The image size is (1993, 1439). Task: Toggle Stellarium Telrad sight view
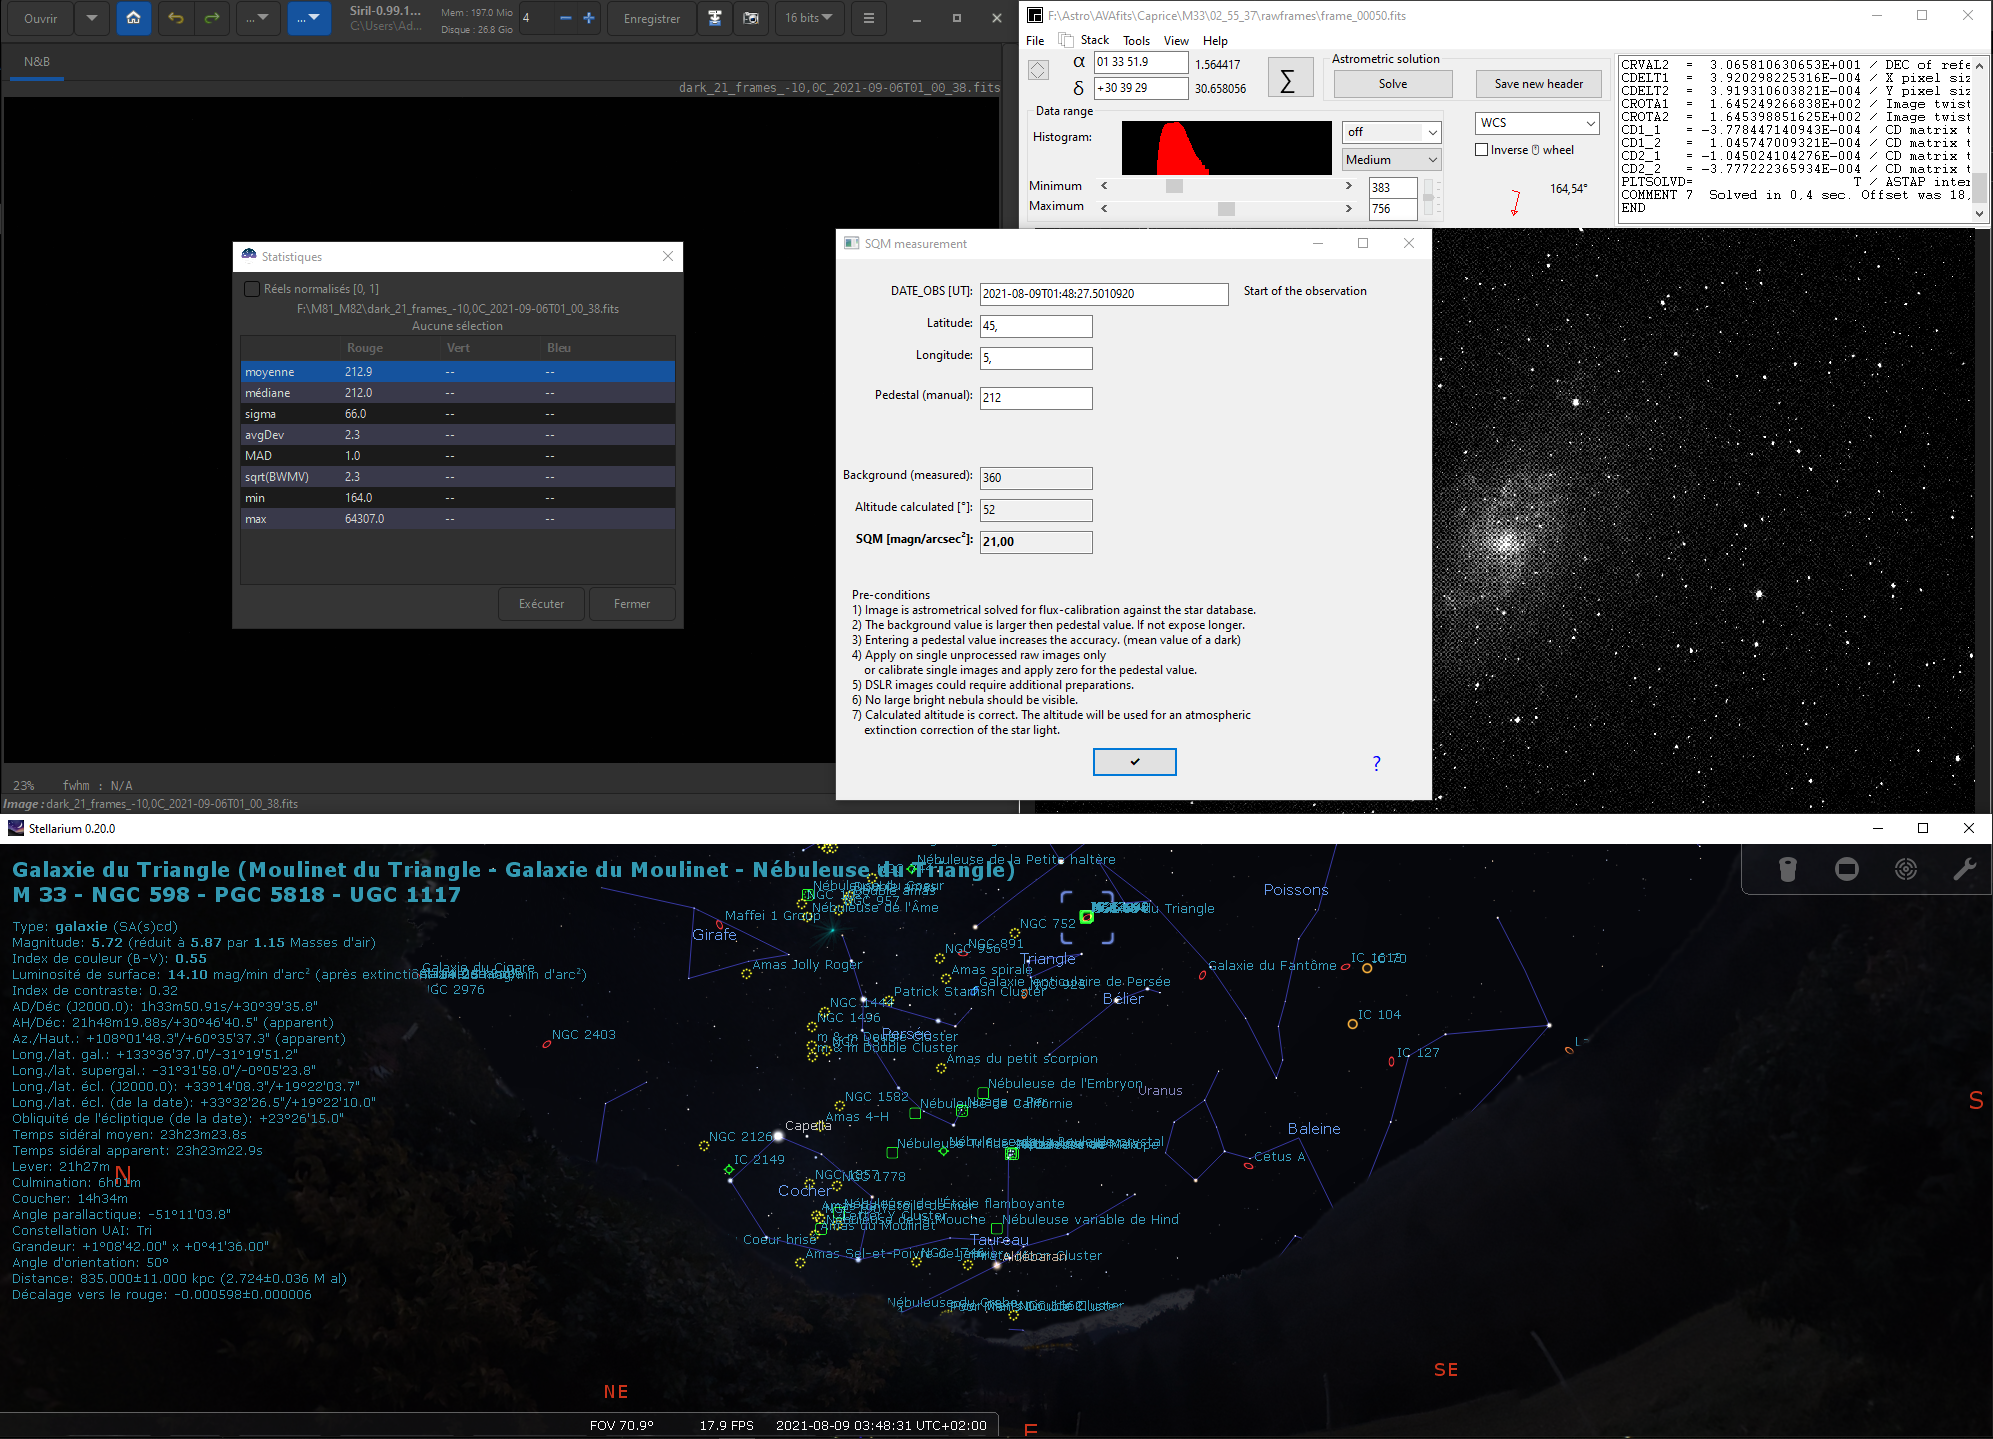coord(1906,869)
